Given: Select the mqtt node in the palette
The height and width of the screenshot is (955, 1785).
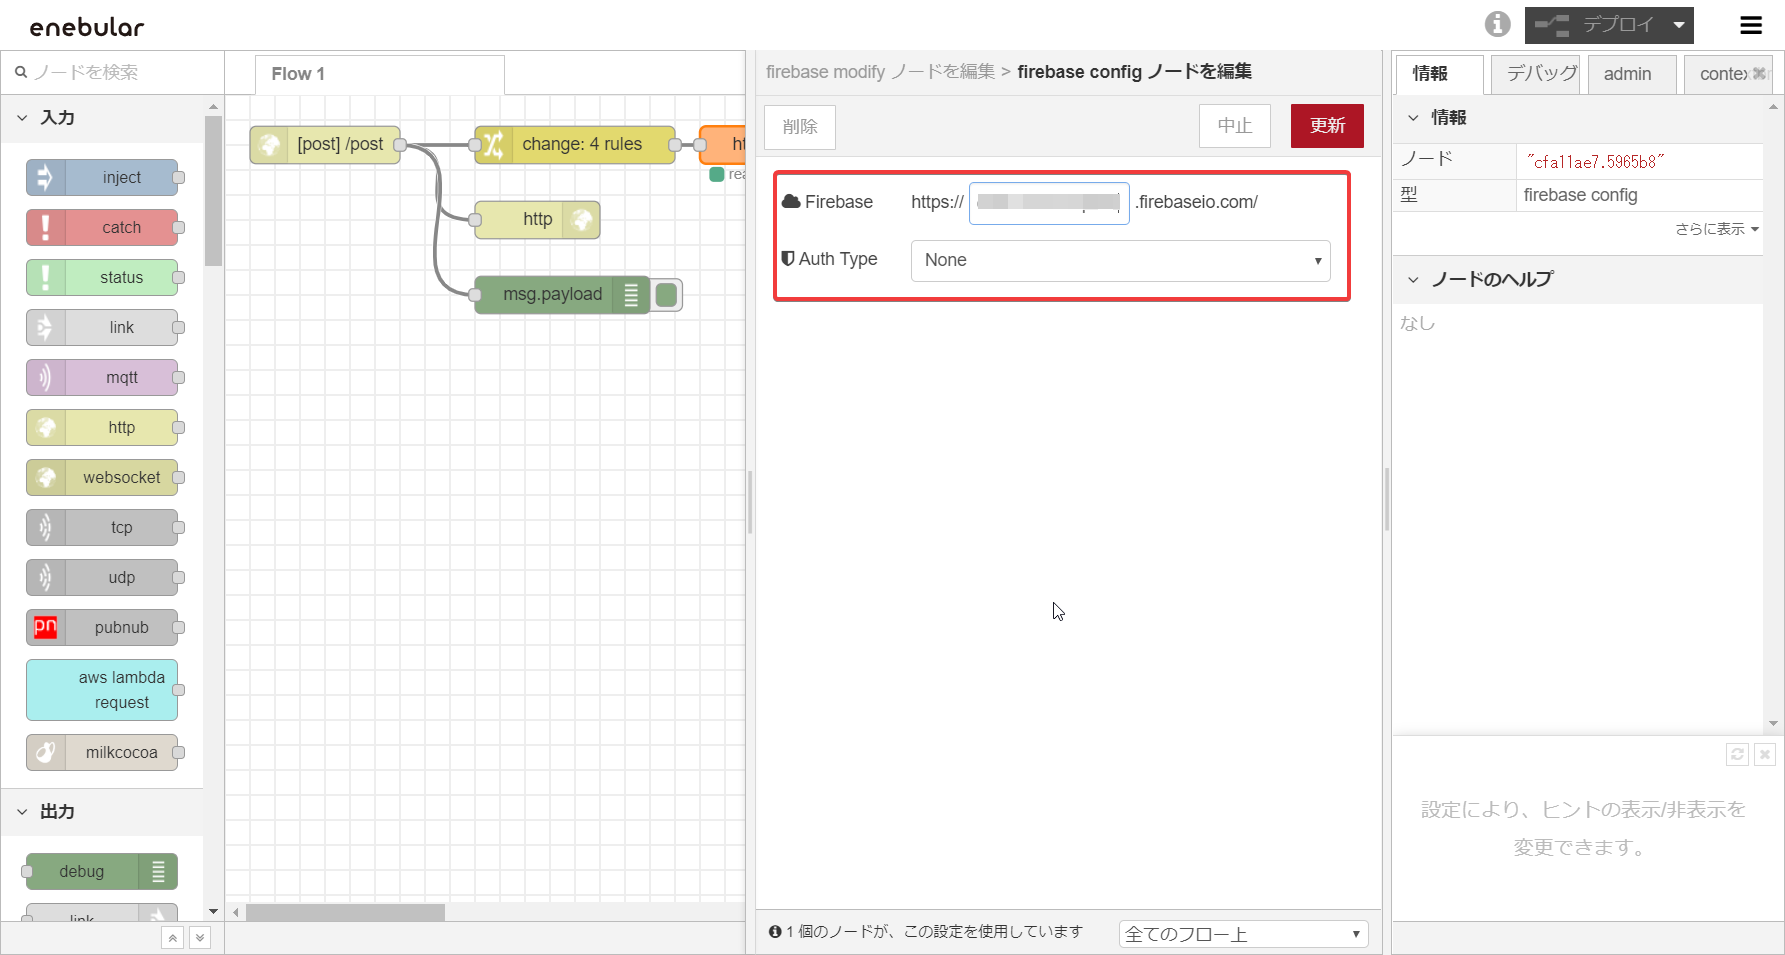Looking at the screenshot, I should tap(103, 377).
